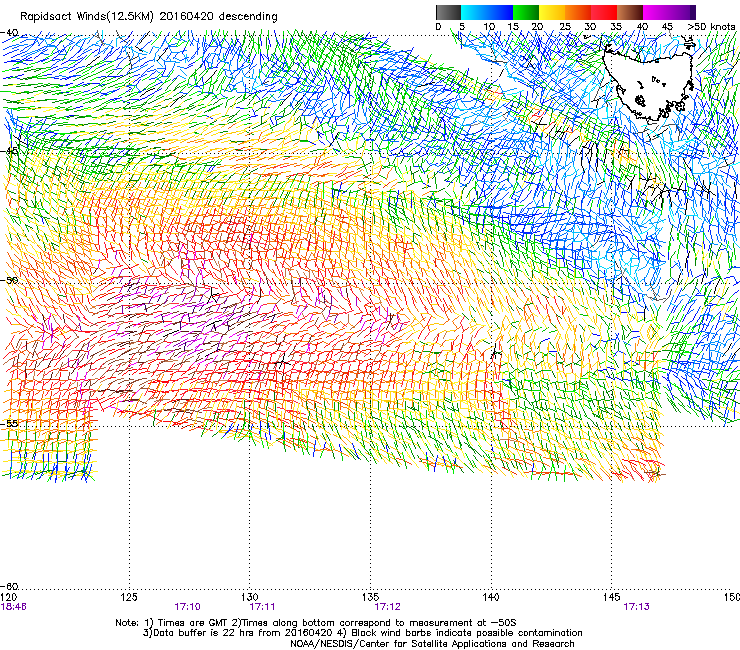The width and height of the screenshot is (740, 650).
Task: Click the '25' legend scale label
Action: pyautogui.click(x=565, y=27)
